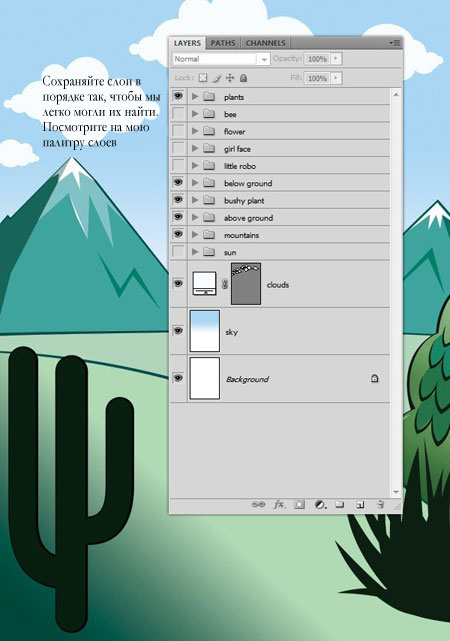Expand the little robo group triangle
The width and height of the screenshot is (450, 641).
(x=195, y=165)
